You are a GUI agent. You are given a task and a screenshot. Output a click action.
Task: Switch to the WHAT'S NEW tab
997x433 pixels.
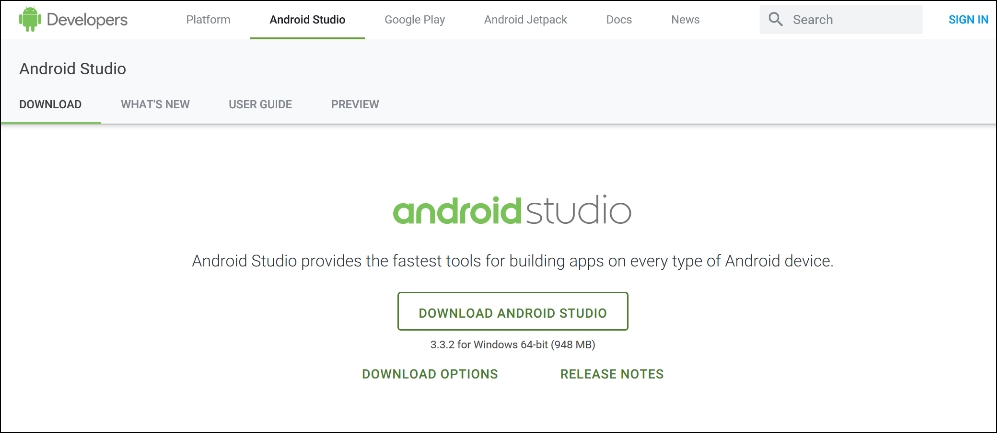click(155, 104)
